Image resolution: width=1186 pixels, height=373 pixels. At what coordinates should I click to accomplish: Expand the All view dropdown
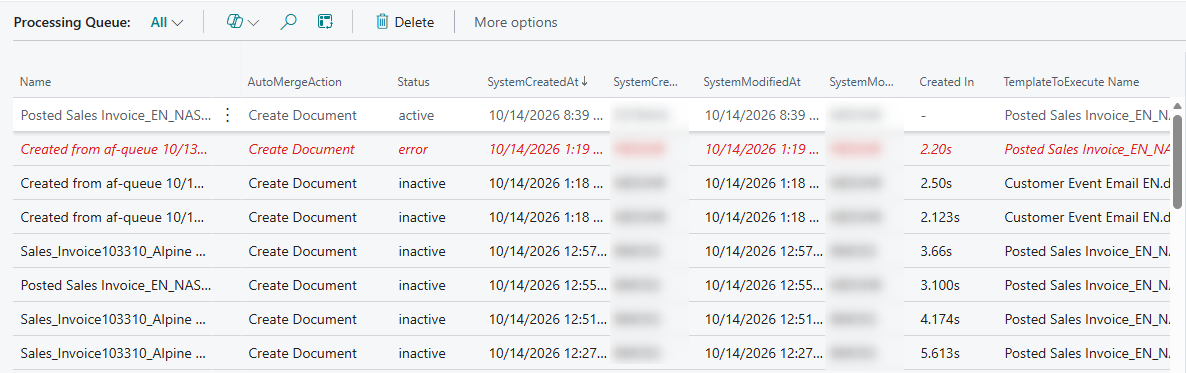point(167,23)
